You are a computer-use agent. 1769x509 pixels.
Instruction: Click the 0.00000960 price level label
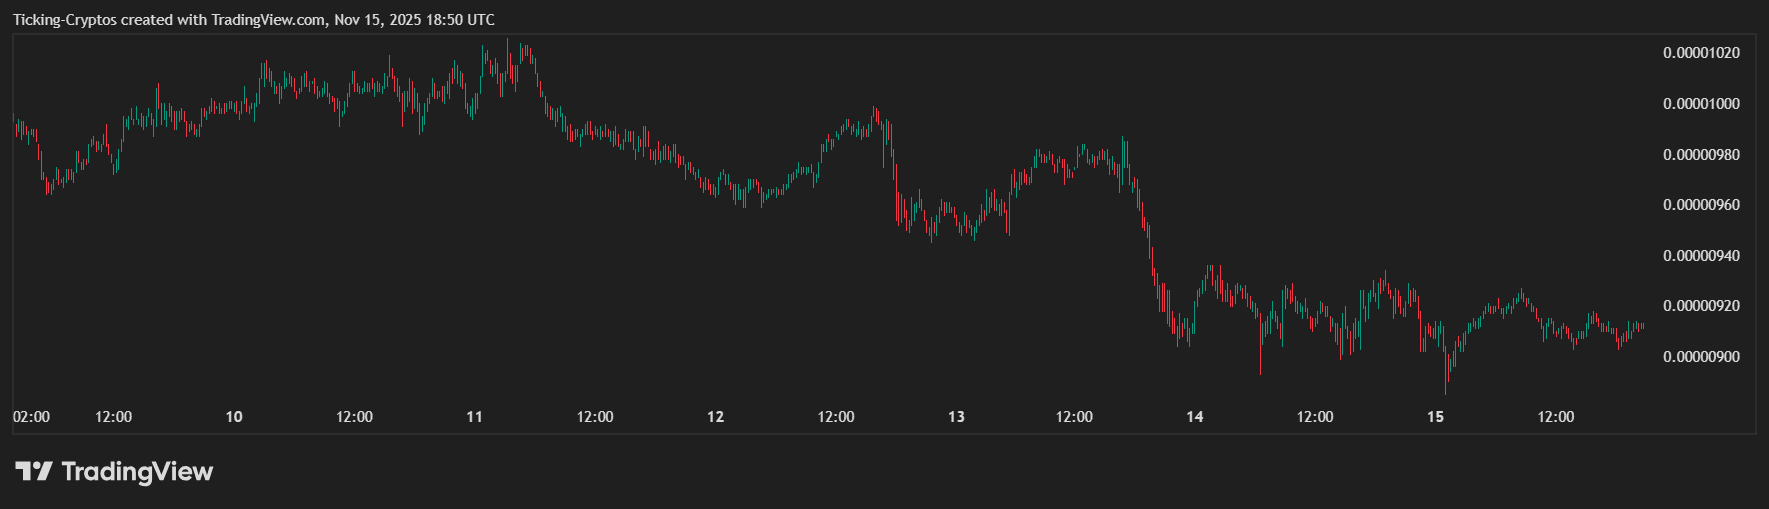click(1701, 205)
